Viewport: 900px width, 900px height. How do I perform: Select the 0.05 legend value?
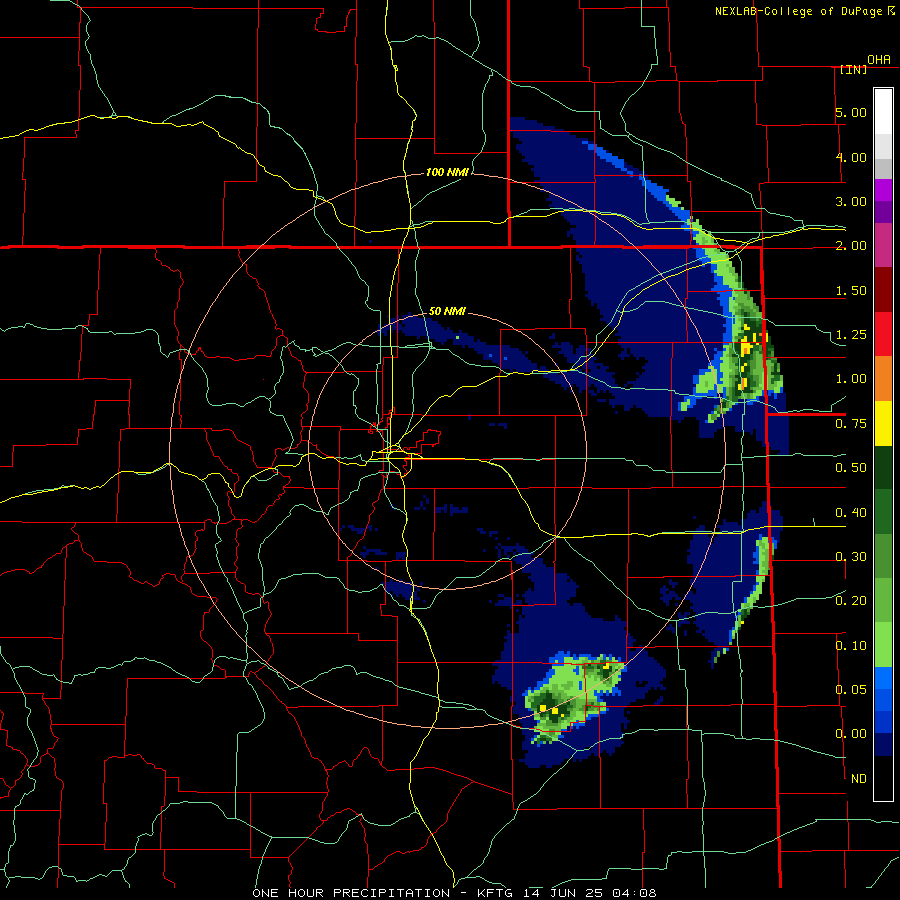851,689
